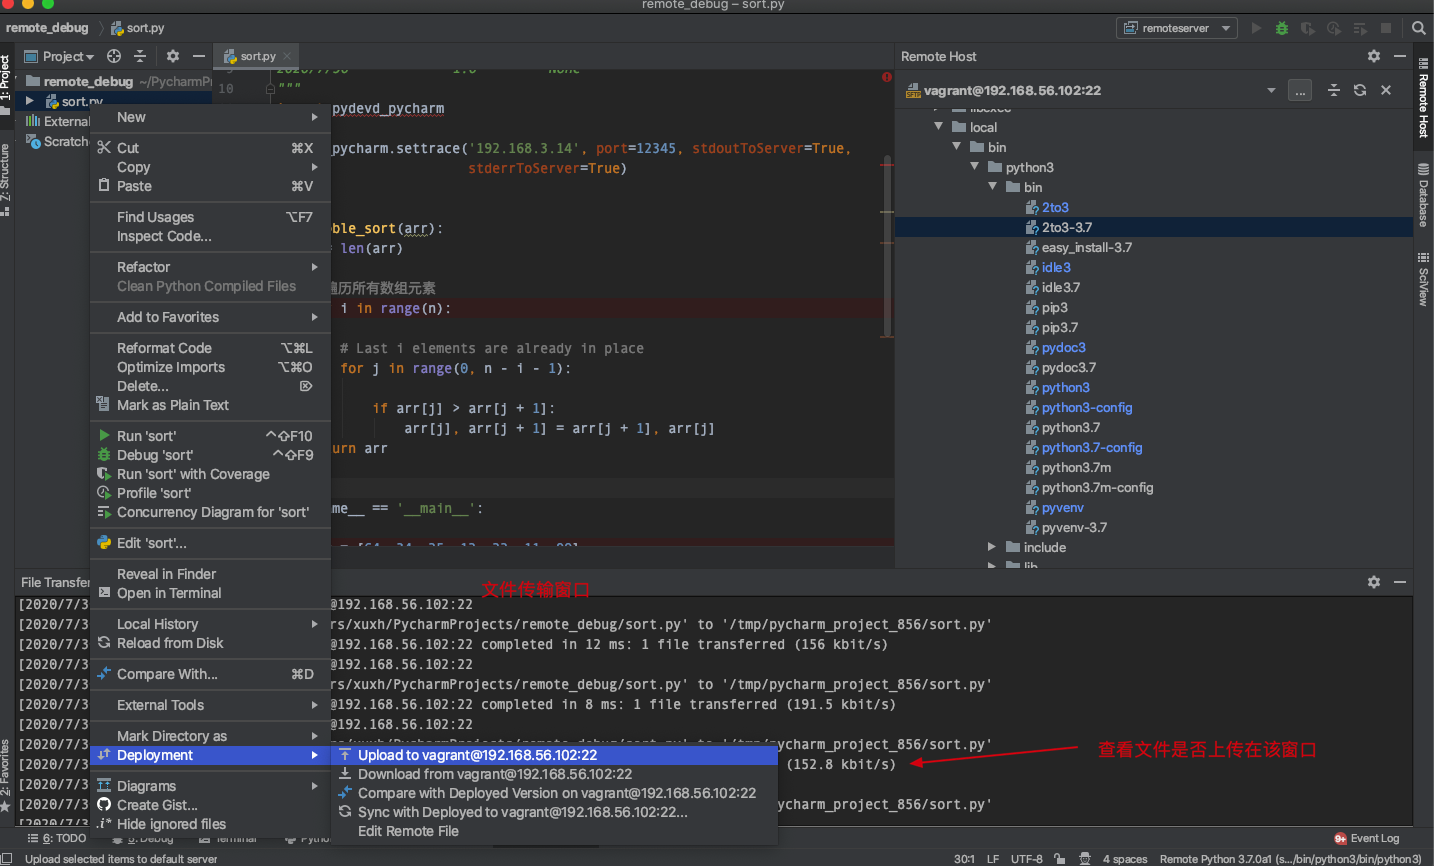Viewport: 1434px width, 866px height.
Task: Select Upload to vagrant@192.168.56.102:22
Action: click(x=555, y=755)
